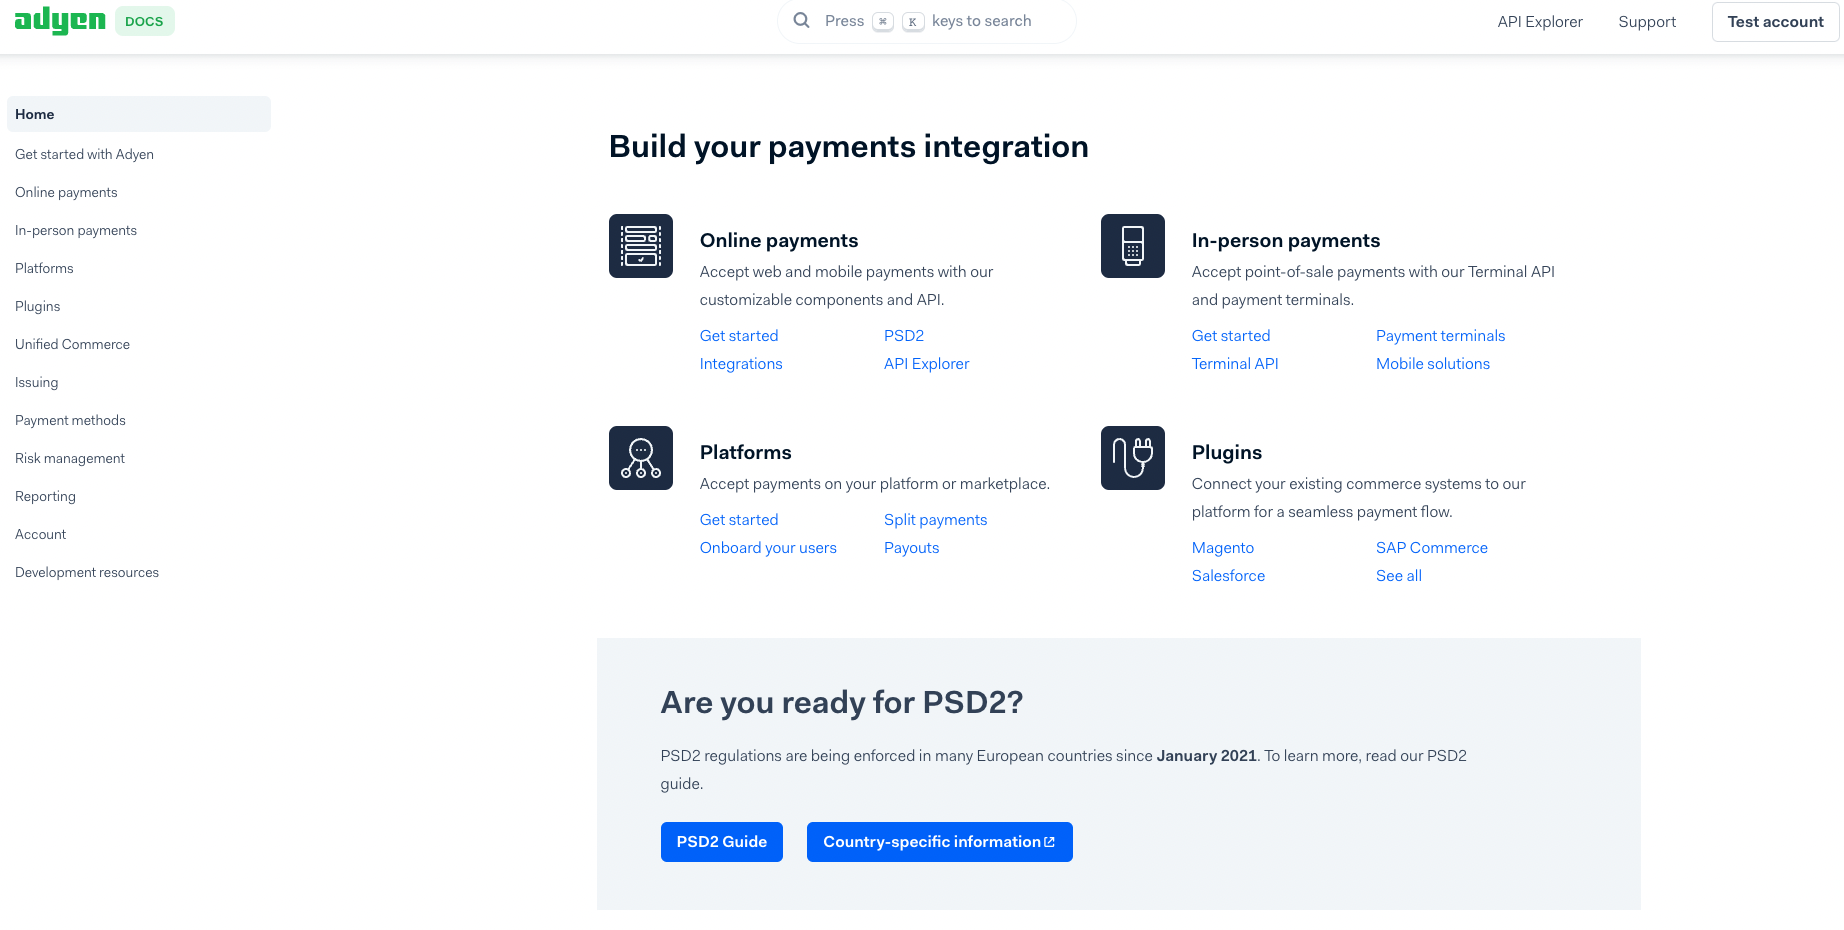The width and height of the screenshot is (1844, 930).
Task: Select the Plugins plug icon
Action: [1132, 458]
